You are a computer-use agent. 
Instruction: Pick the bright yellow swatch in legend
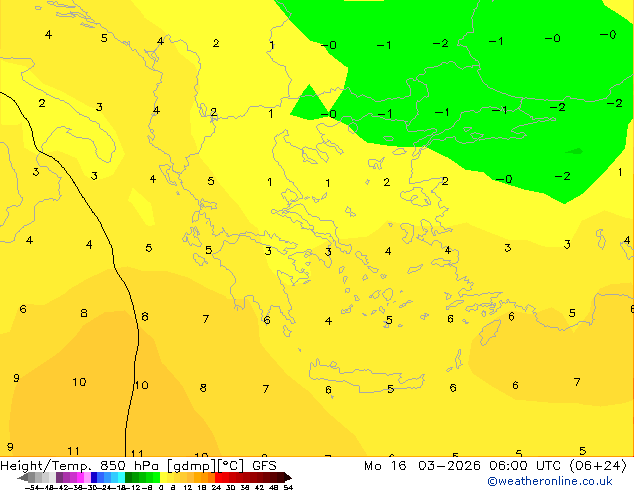[x=163, y=477]
